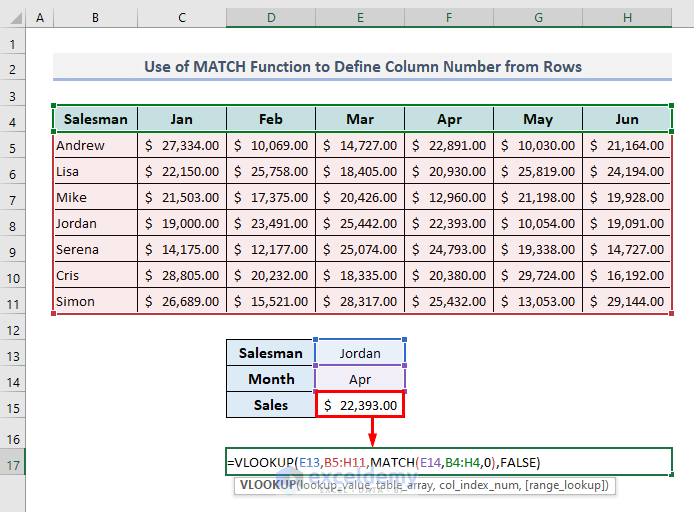Screen dimensions: 694x512
Task: Click the Salesman header in row 4
Action: [96, 119]
